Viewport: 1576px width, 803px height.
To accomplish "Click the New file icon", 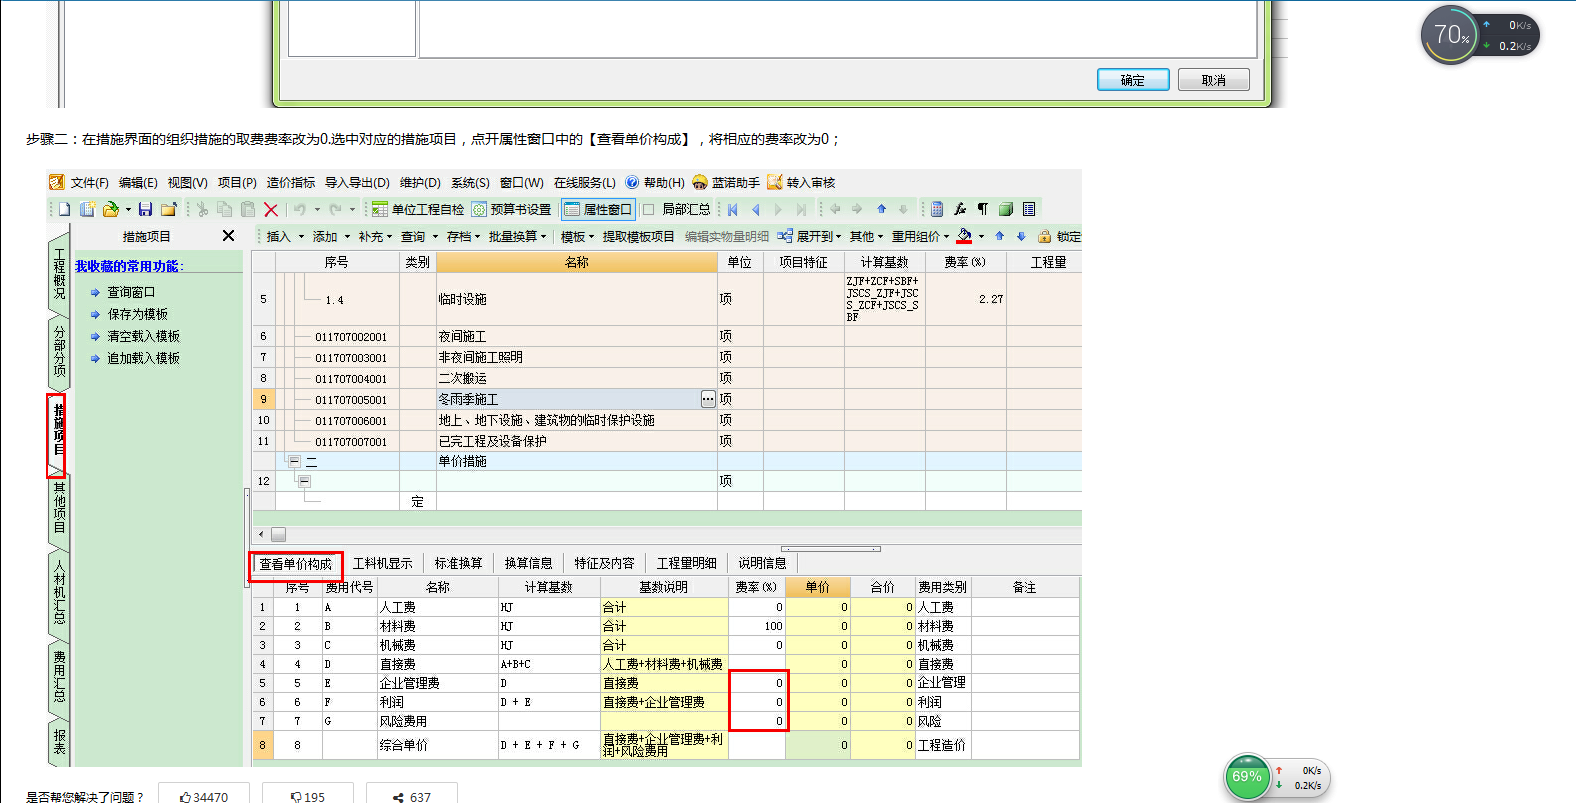I will coord(64,209).
